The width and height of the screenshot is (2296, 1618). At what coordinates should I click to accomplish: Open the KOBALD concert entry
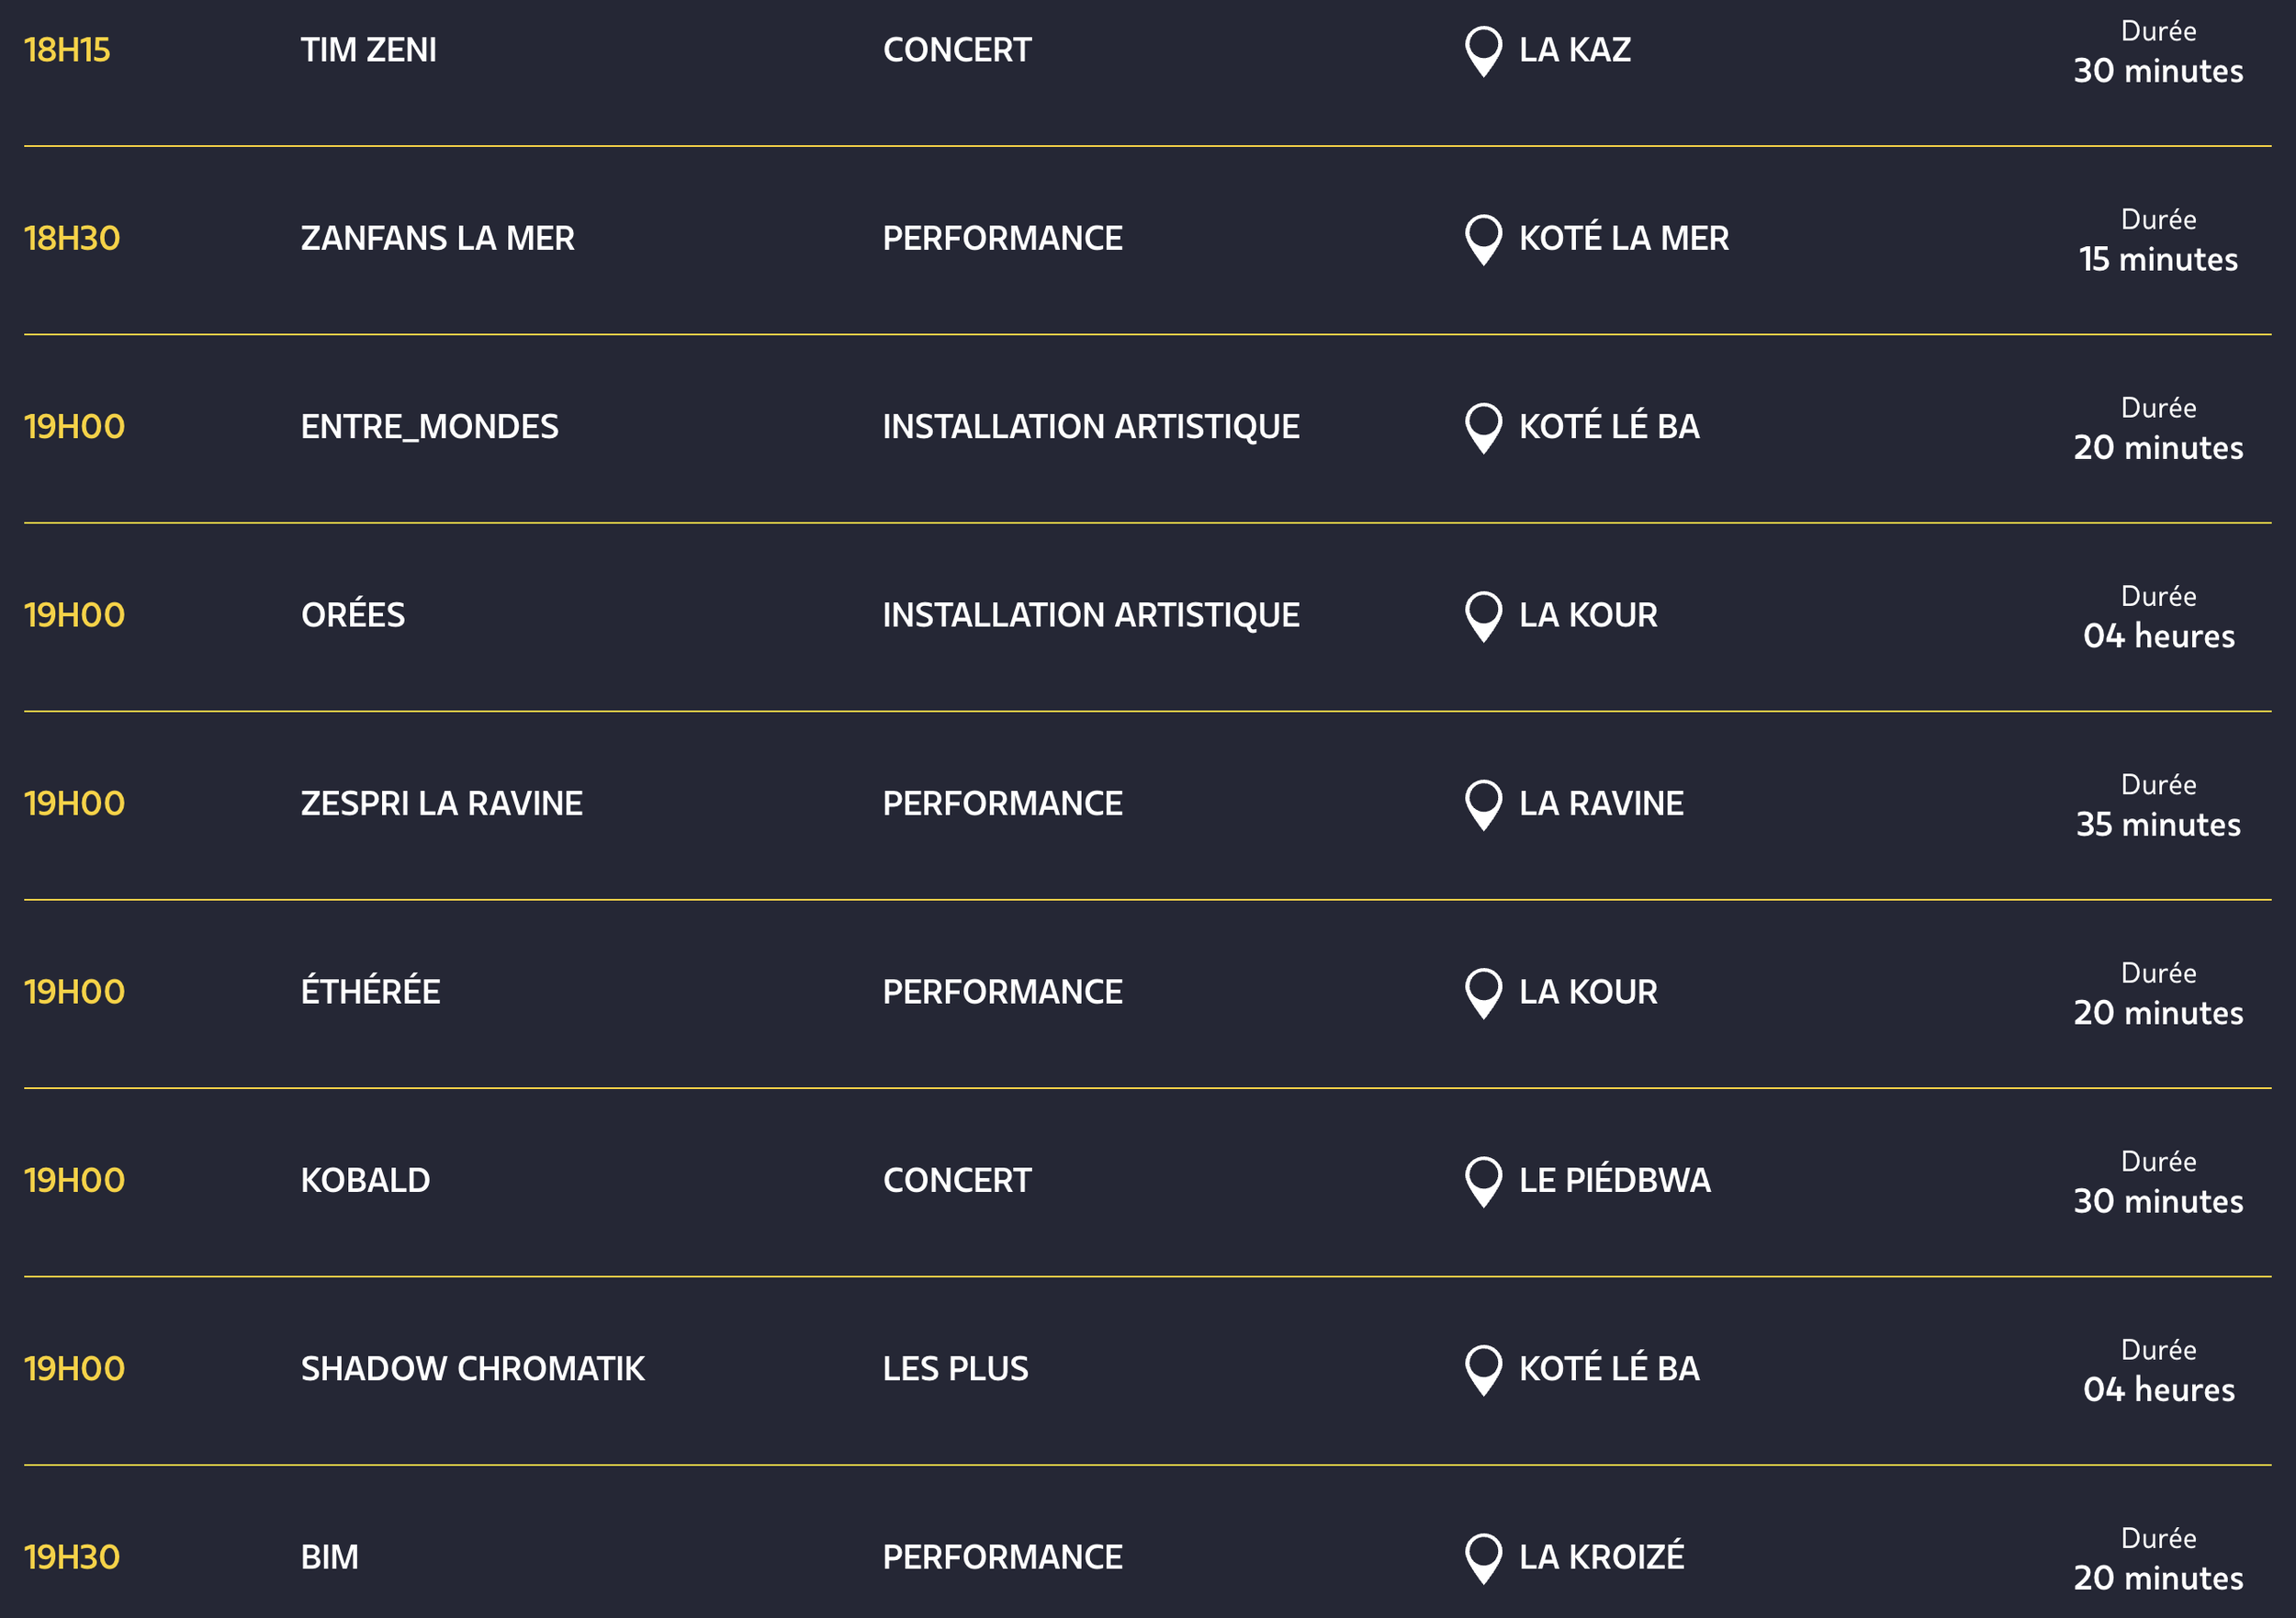[x=365, y=1180]
